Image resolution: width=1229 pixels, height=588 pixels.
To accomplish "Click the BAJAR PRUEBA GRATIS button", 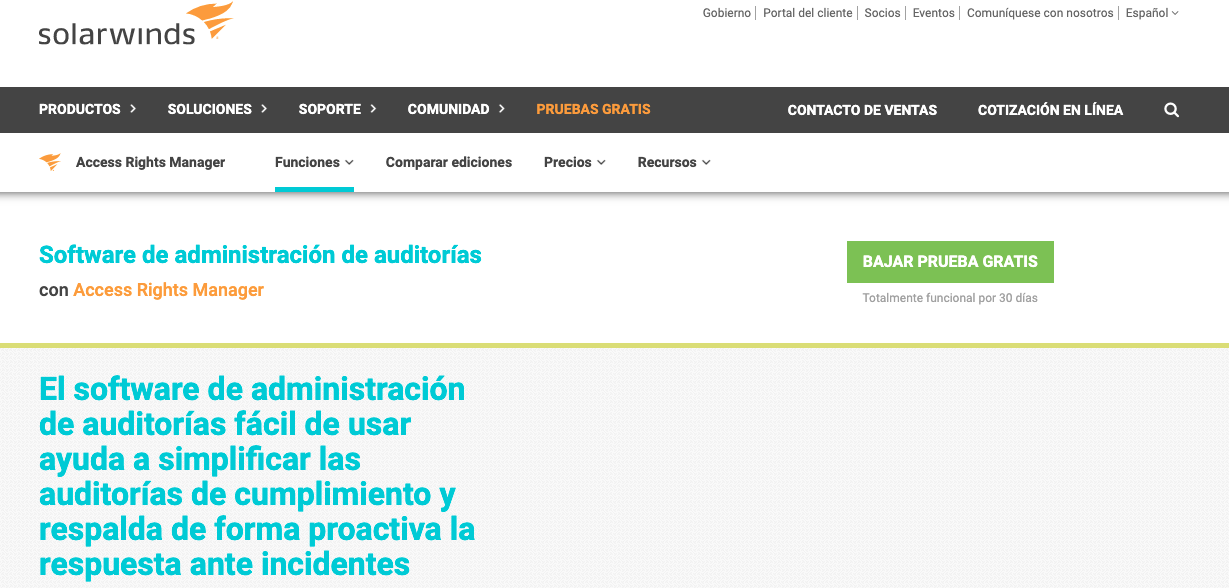I will click(950, 261).
